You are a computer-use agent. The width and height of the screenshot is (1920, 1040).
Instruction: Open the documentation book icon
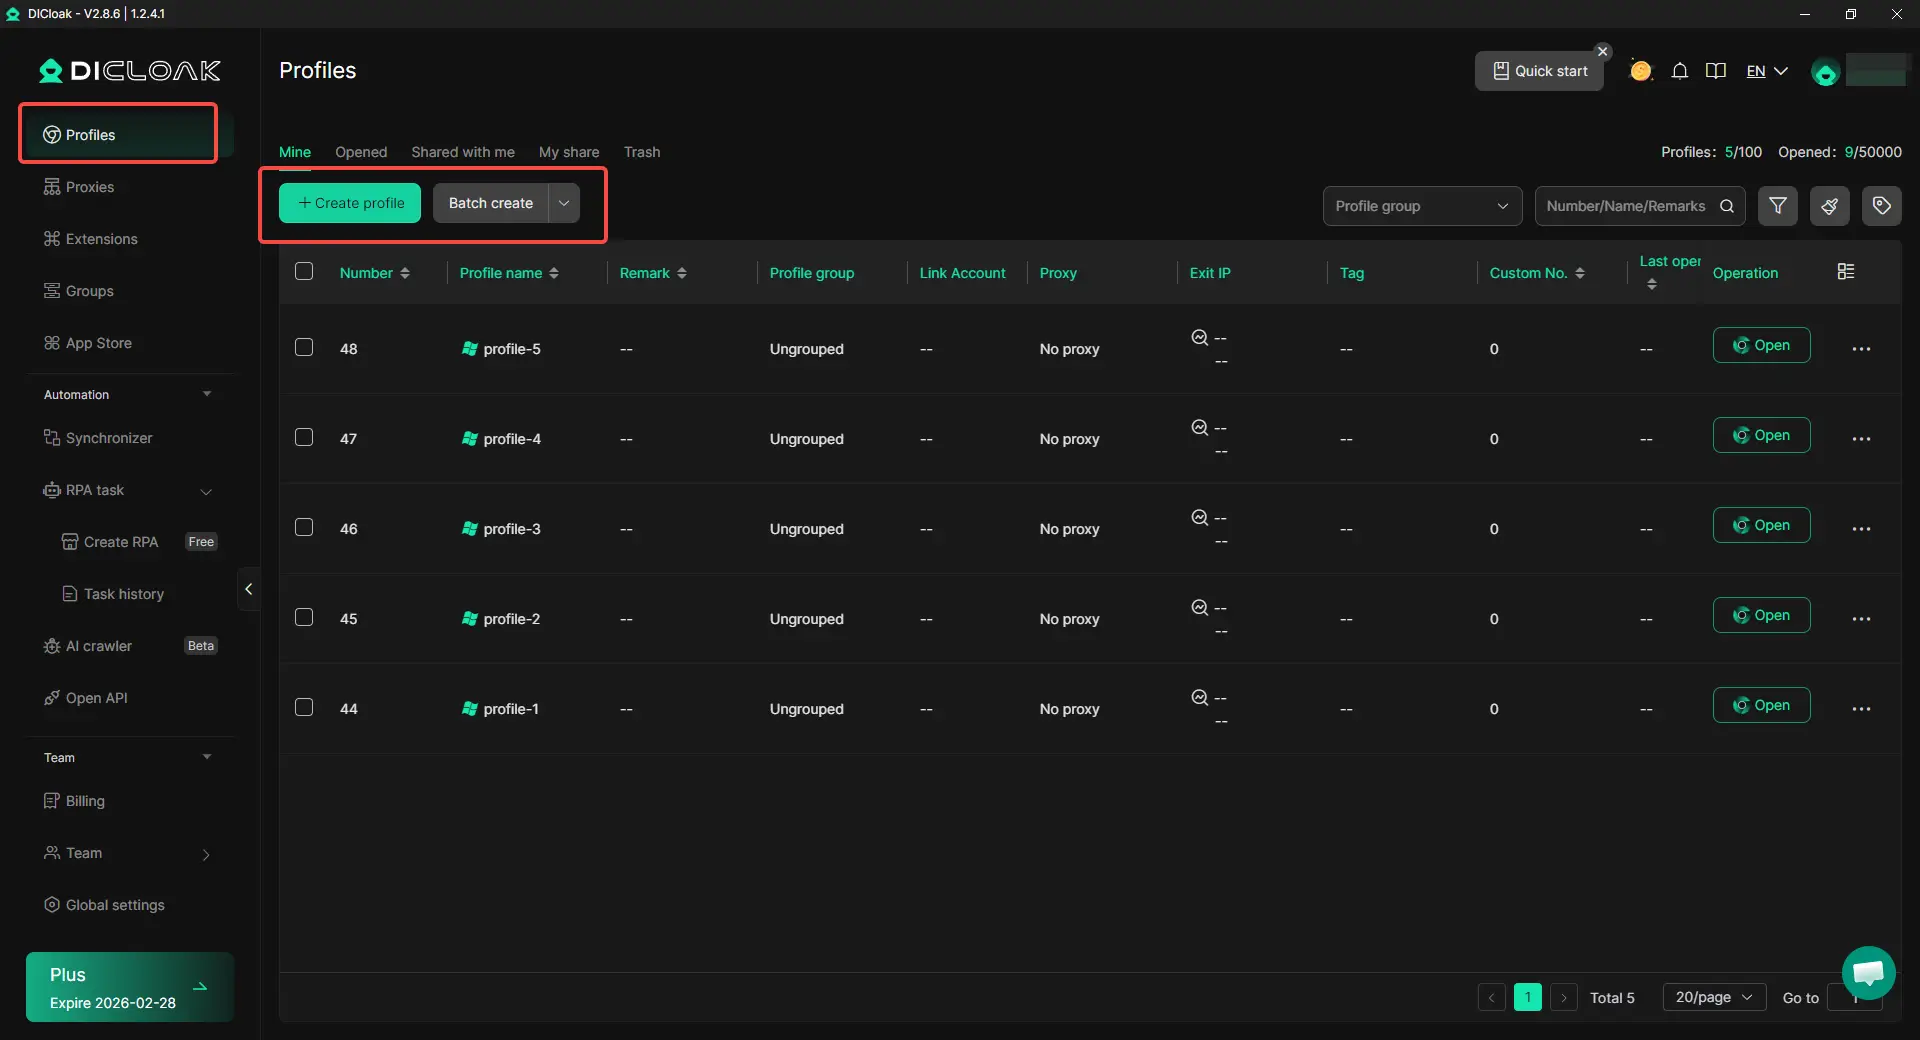[x=1716, y=71]
